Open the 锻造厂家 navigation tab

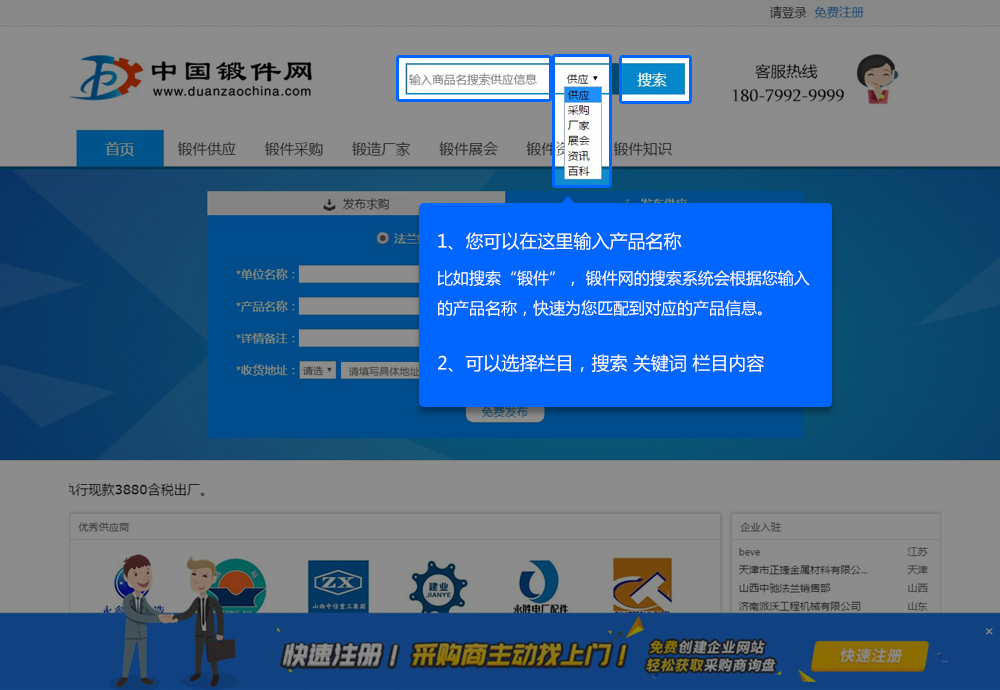(381, 149)
